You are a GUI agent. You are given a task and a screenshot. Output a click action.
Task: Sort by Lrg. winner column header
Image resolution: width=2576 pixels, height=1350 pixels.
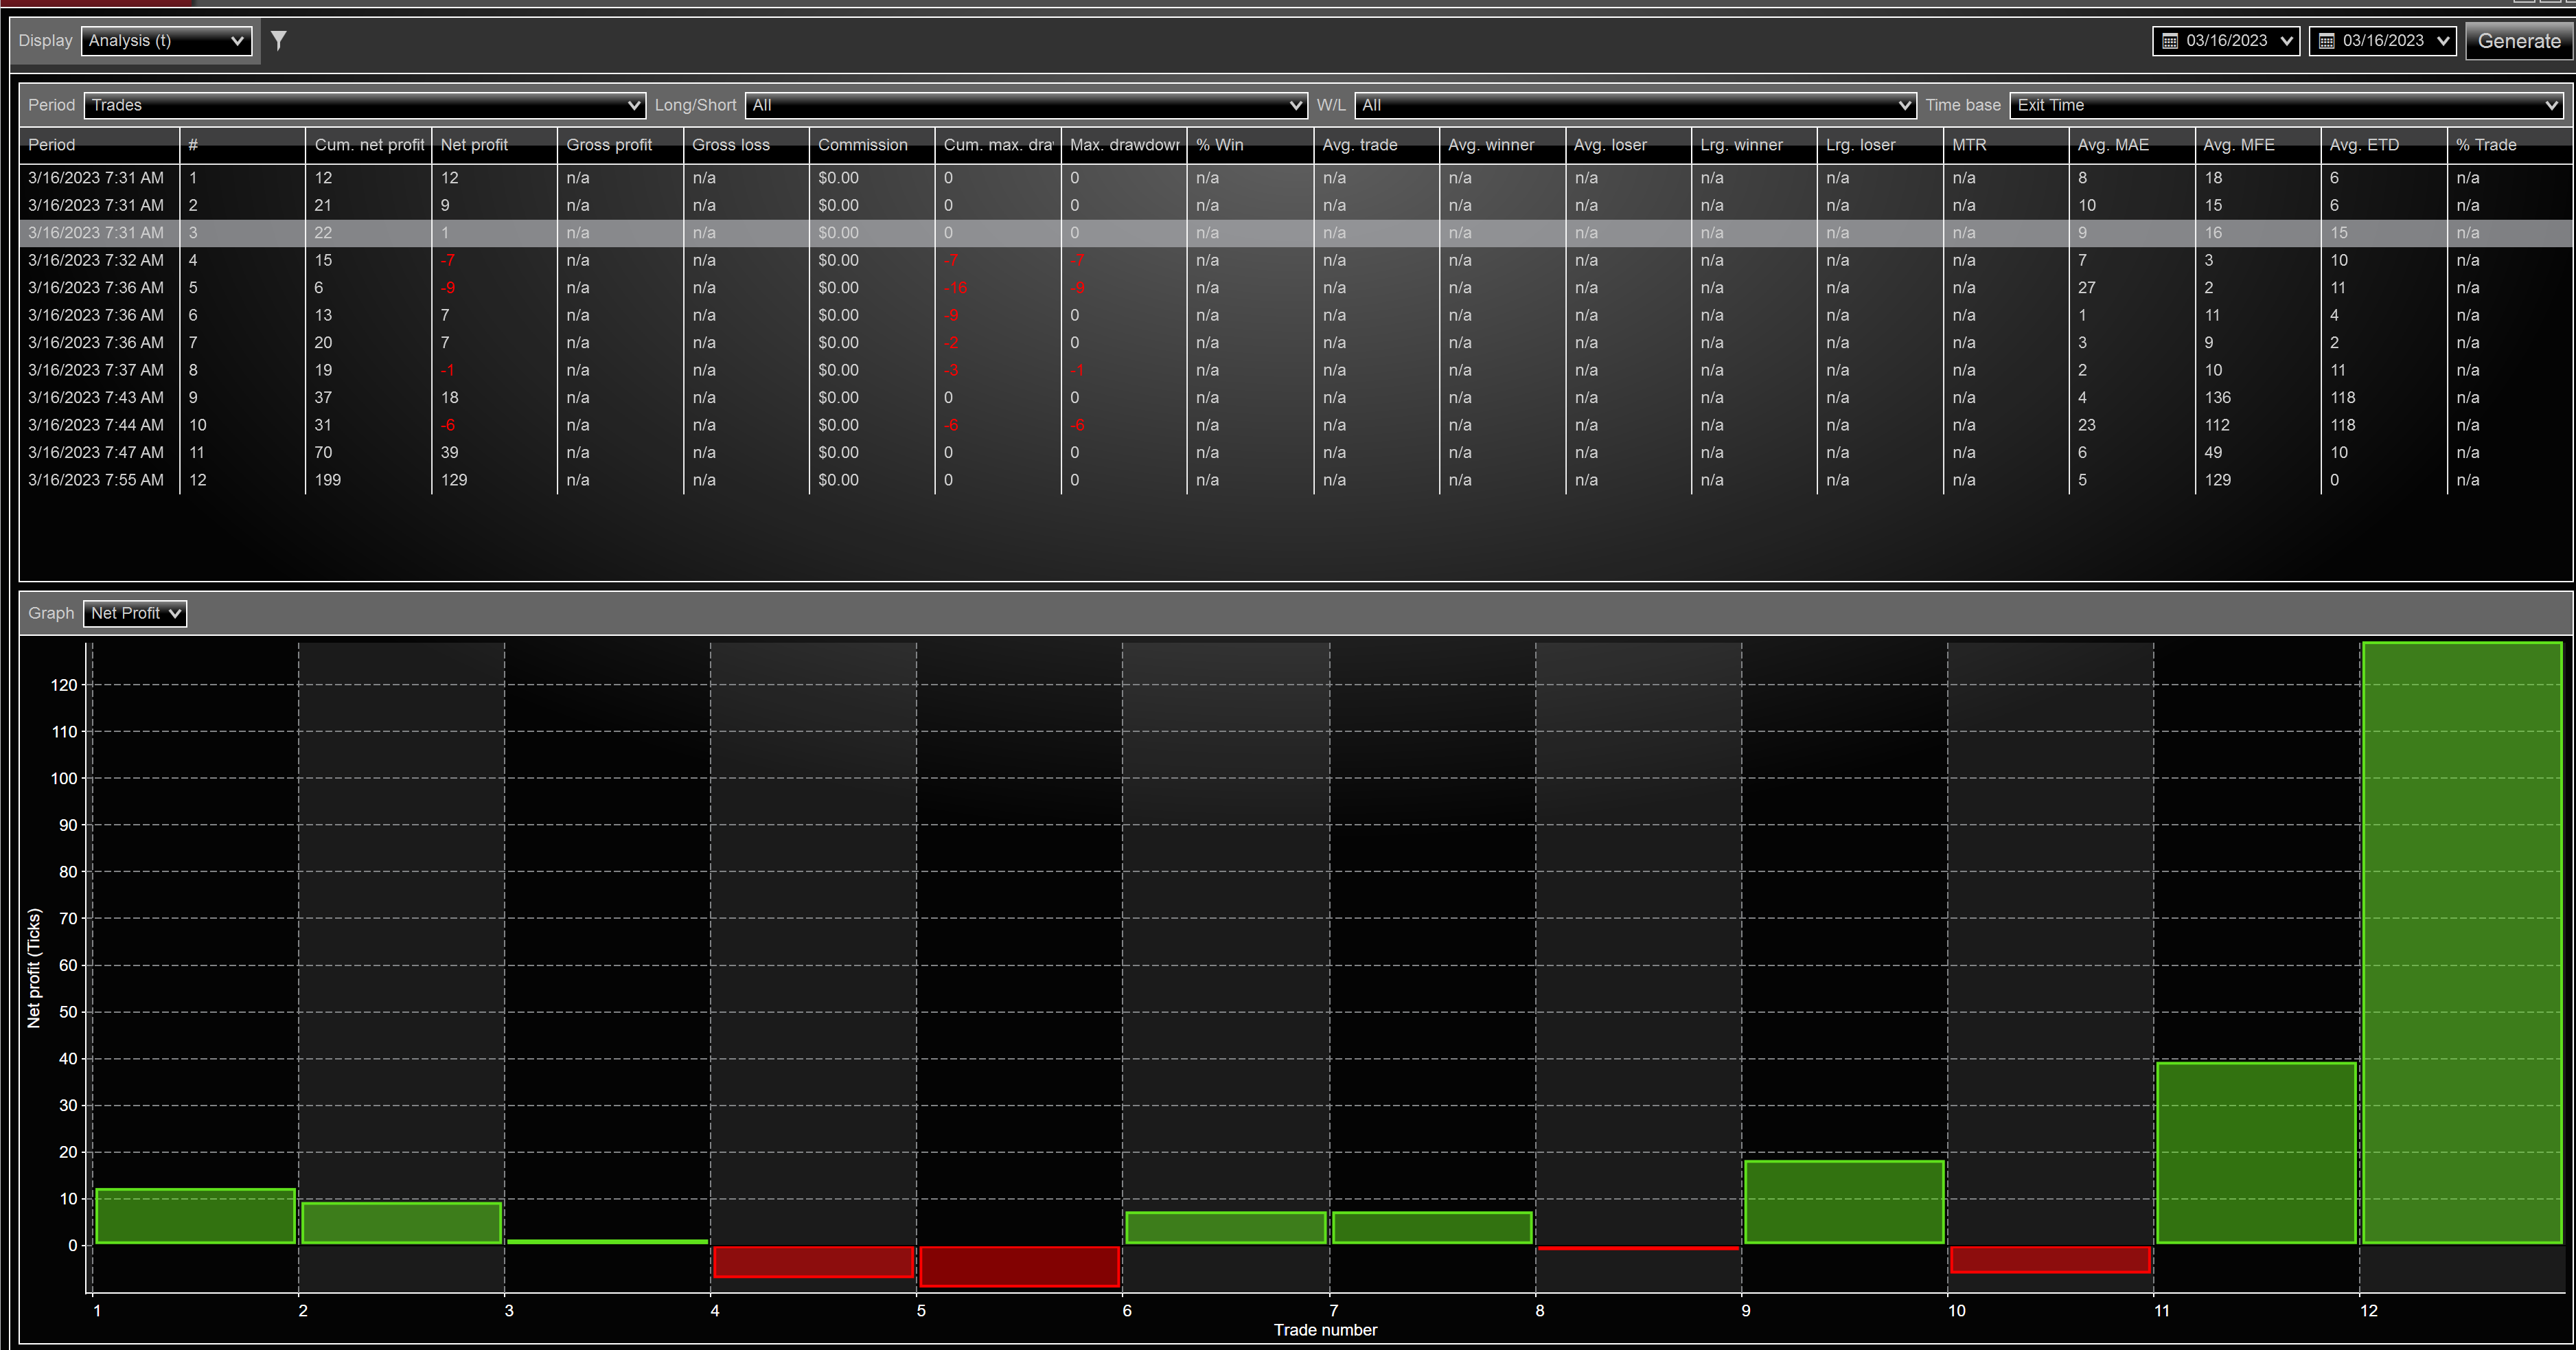[x=1754, y=145]
